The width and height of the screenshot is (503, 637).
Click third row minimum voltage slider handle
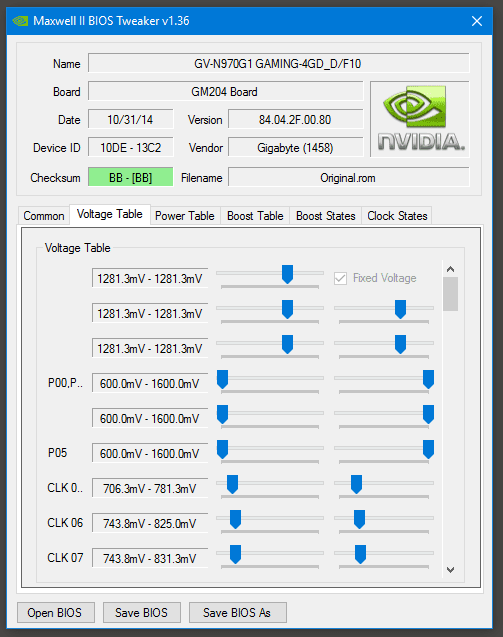[x=287, y=344]
